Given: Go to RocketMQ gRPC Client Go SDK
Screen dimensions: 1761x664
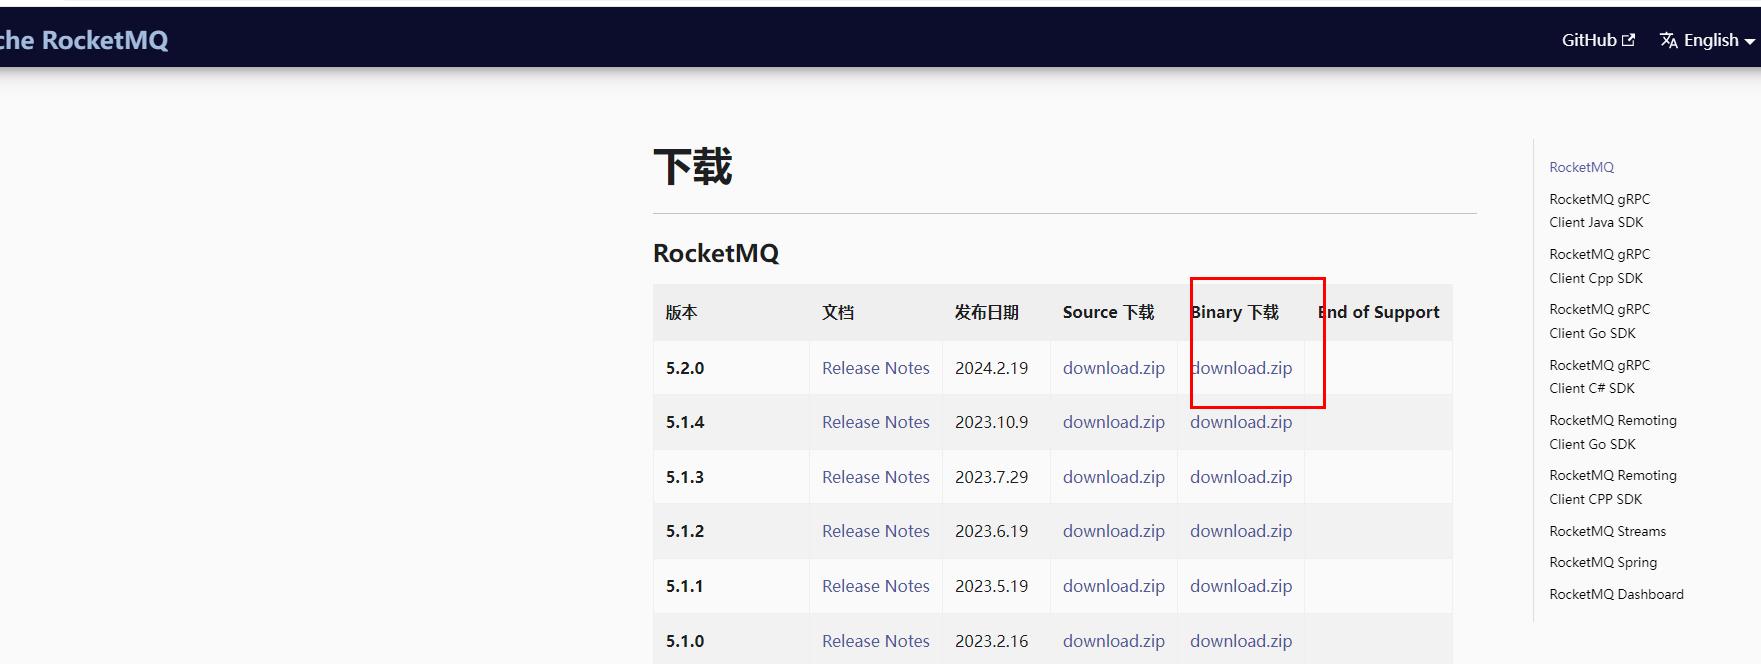Looking at the screenshot, I should [1599, 321].
